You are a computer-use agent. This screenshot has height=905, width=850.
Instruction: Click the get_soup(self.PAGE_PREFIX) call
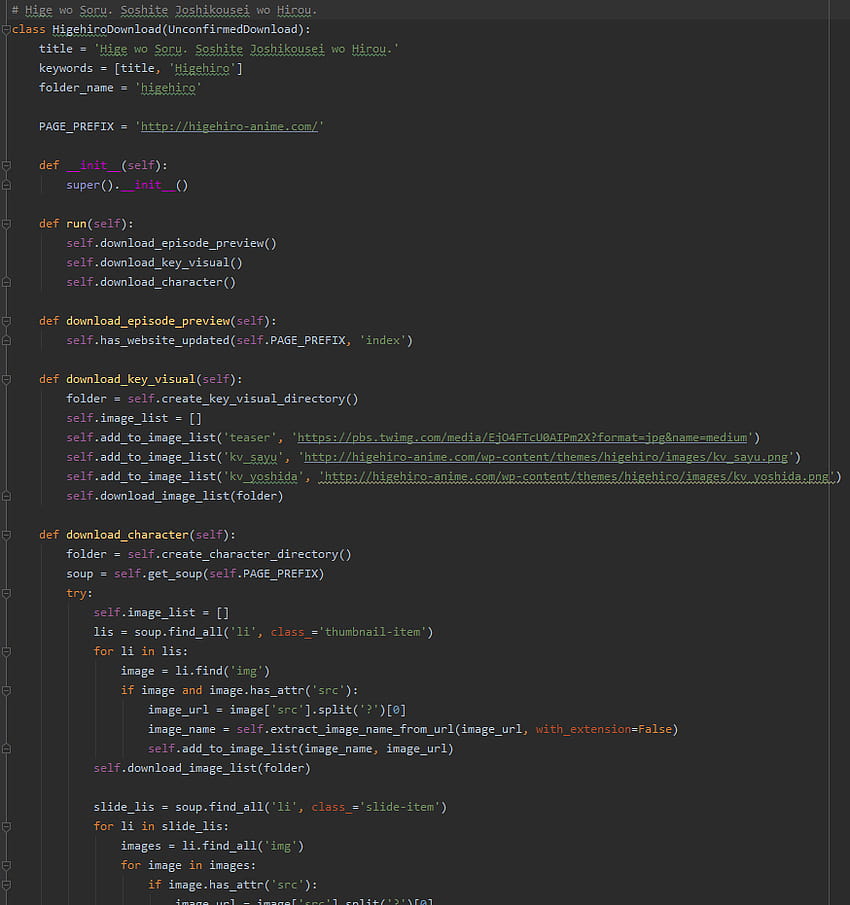236,574
